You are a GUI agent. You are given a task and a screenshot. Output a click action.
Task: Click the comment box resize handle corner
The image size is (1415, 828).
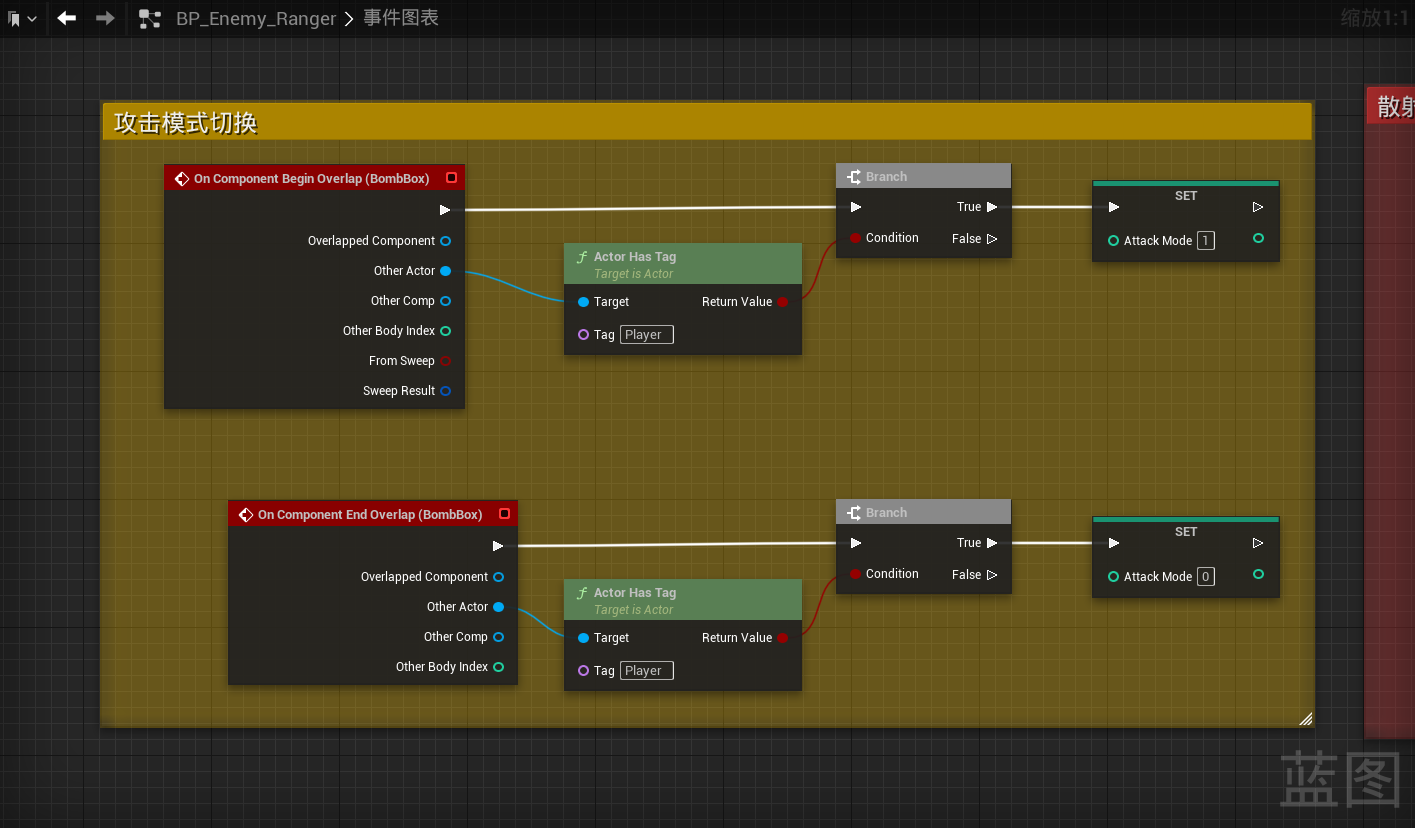click(1305, 718)
